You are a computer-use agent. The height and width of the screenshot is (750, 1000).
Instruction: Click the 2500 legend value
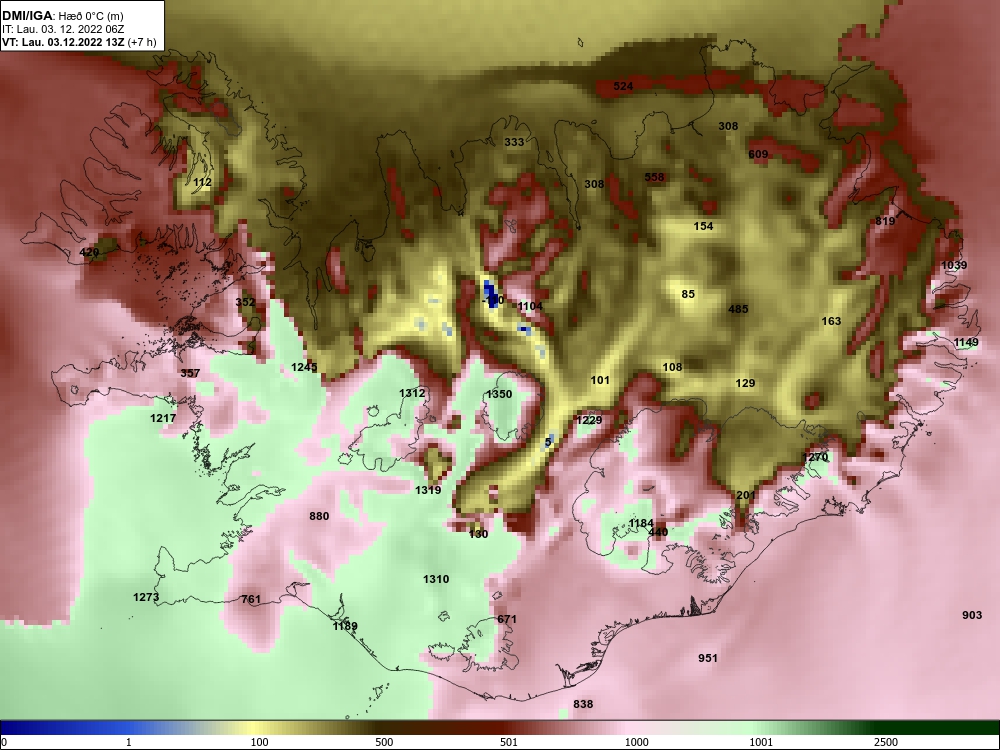886,742
